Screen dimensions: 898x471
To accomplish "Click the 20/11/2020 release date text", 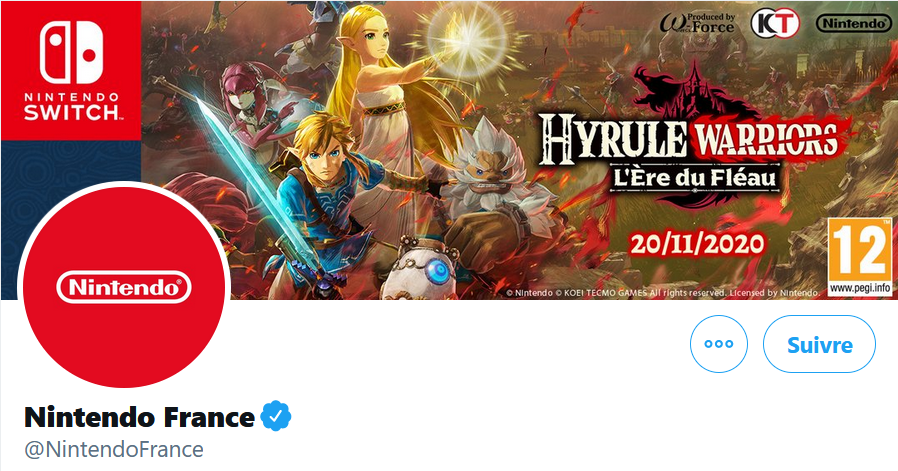I will 697,244.
